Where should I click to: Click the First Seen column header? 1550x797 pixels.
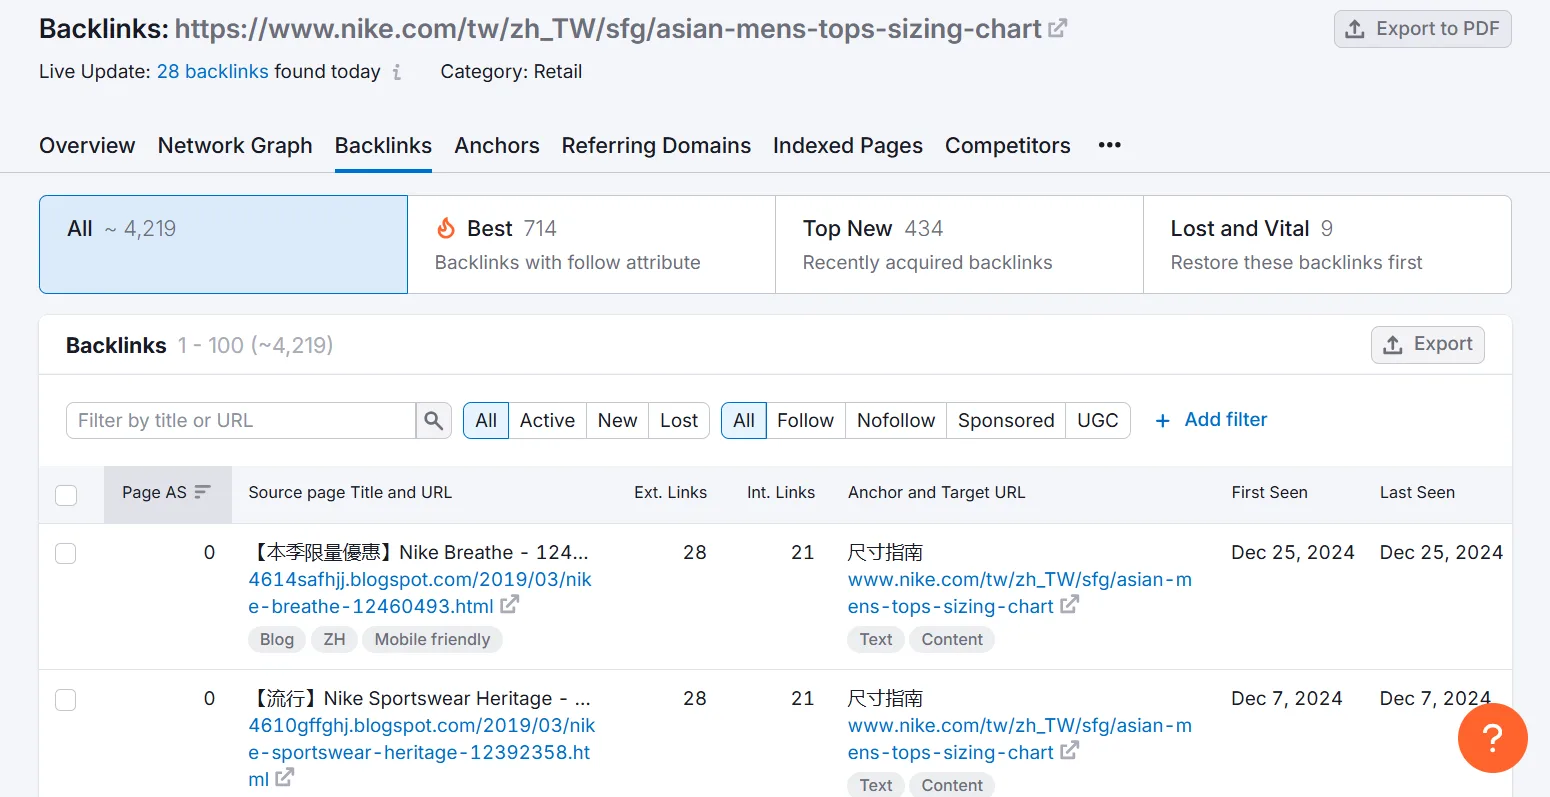click(1269, 493)
